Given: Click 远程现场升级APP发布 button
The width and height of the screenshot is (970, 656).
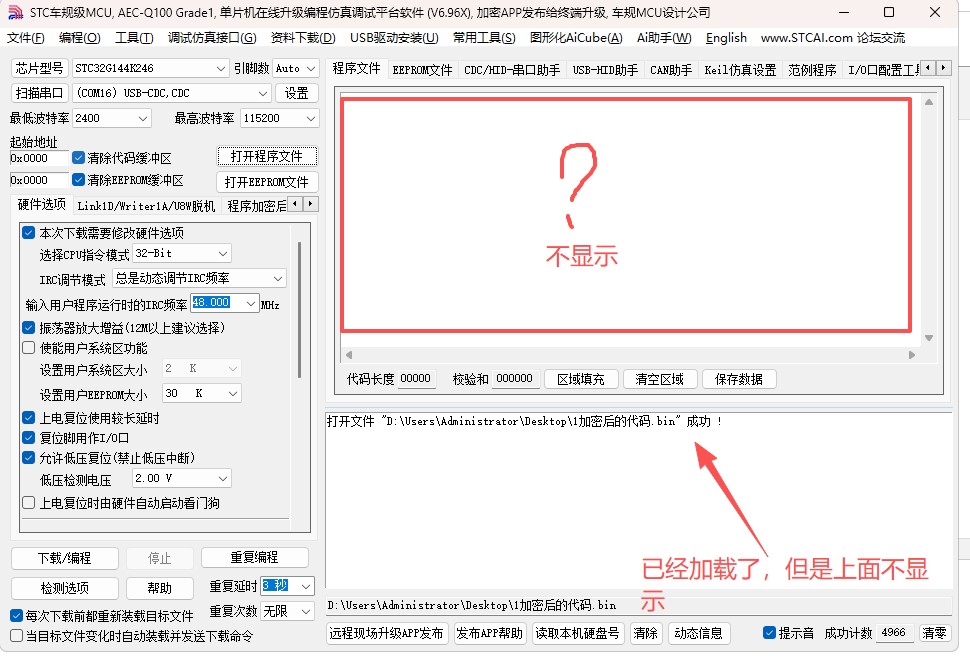Looking at the screenshot, I should (x=387, y=633).
